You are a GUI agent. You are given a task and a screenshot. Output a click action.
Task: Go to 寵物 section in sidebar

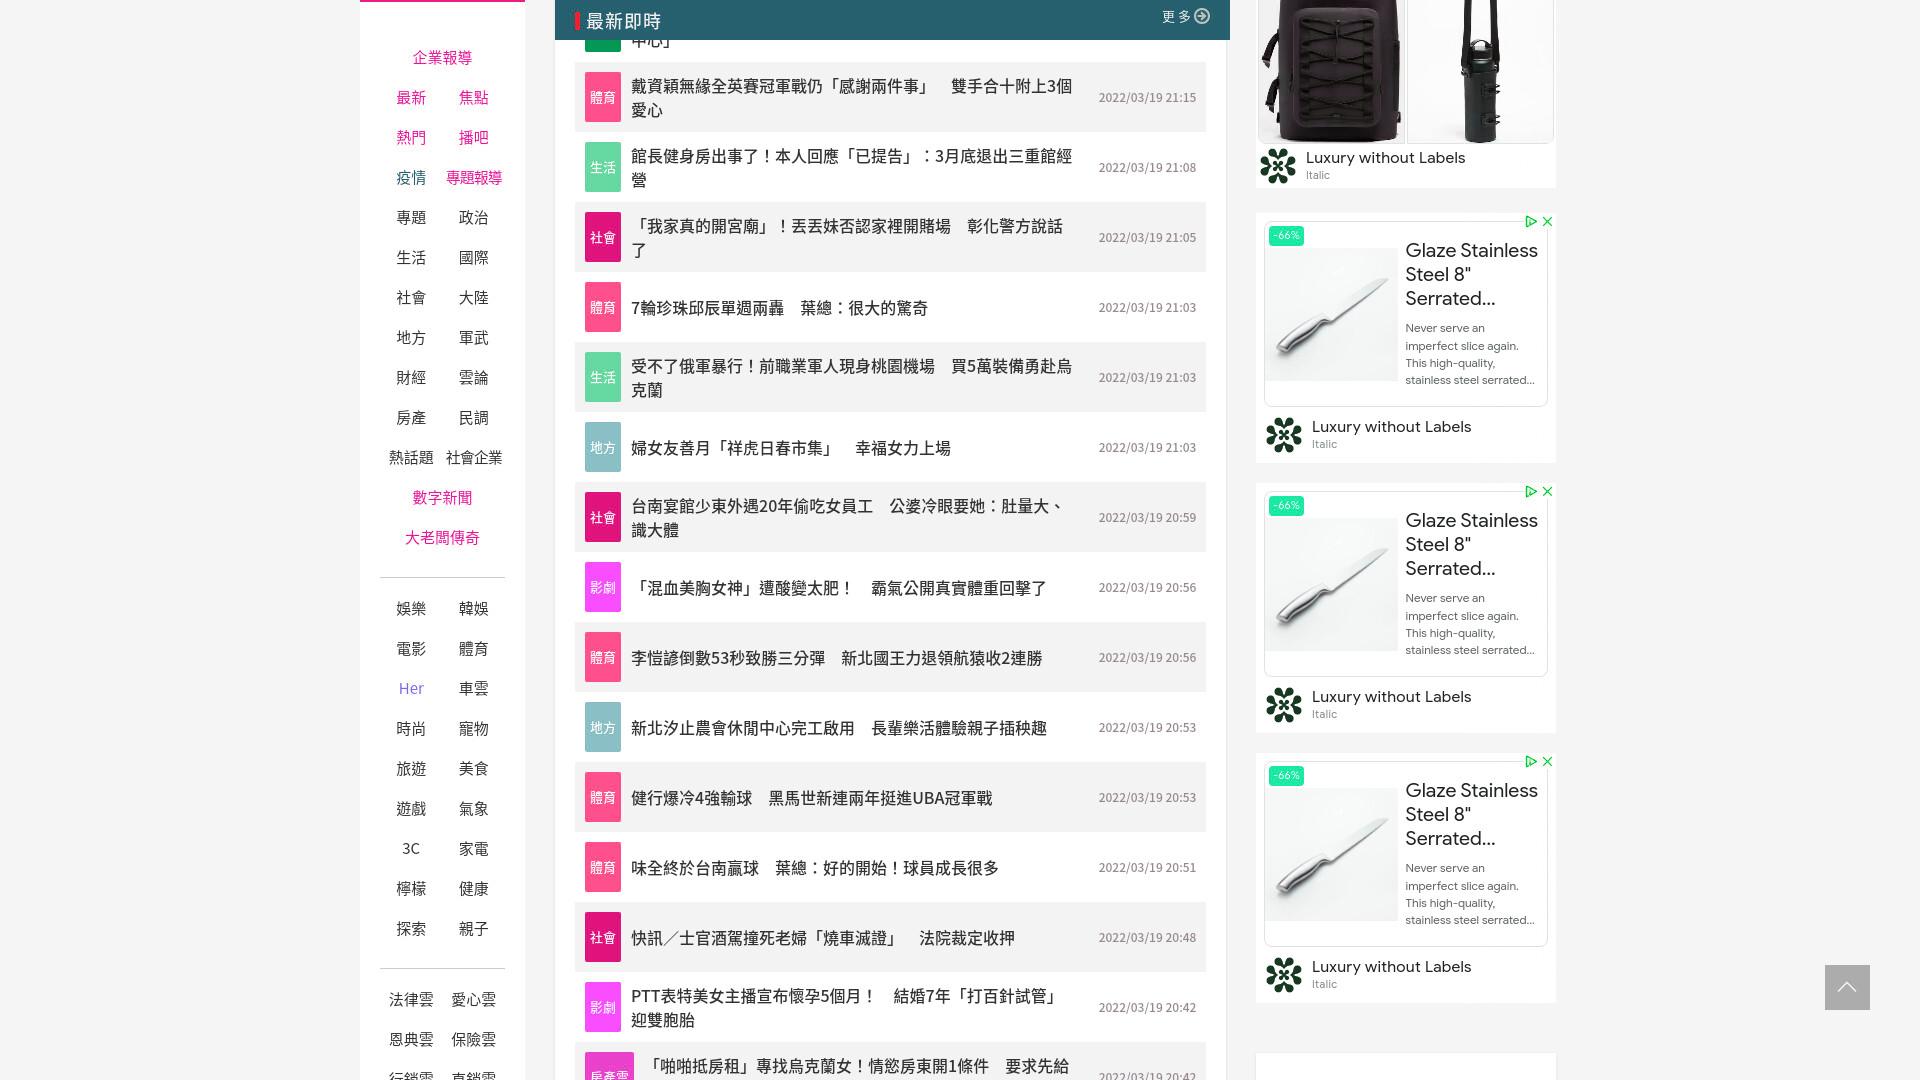[474, 729]
